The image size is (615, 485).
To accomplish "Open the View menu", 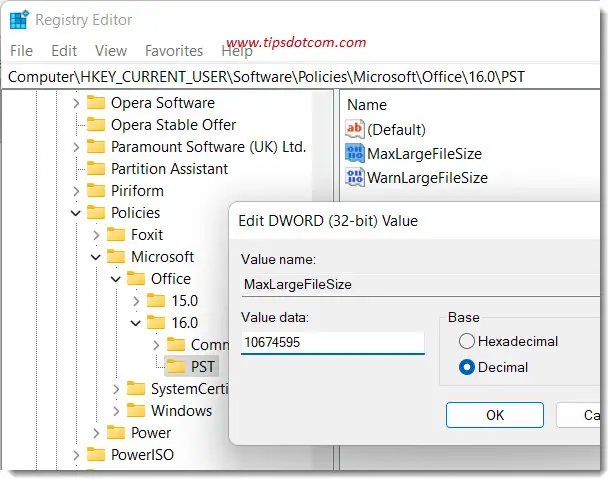I will (111, 51).
